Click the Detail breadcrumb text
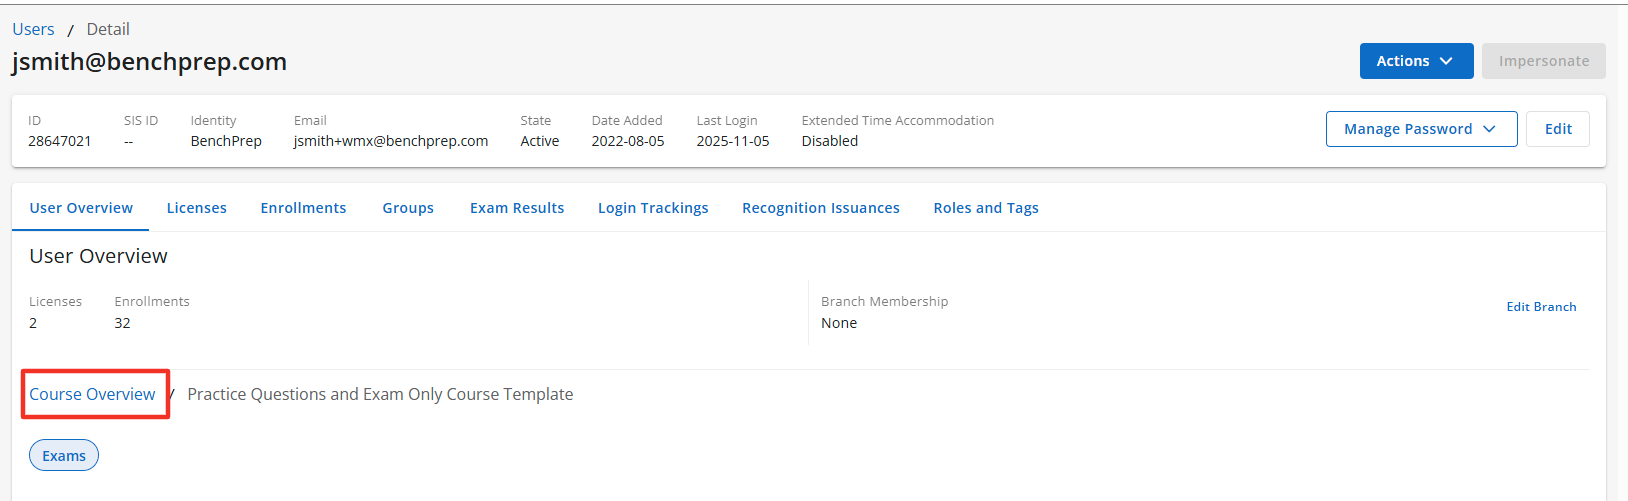 click(108, 29)
